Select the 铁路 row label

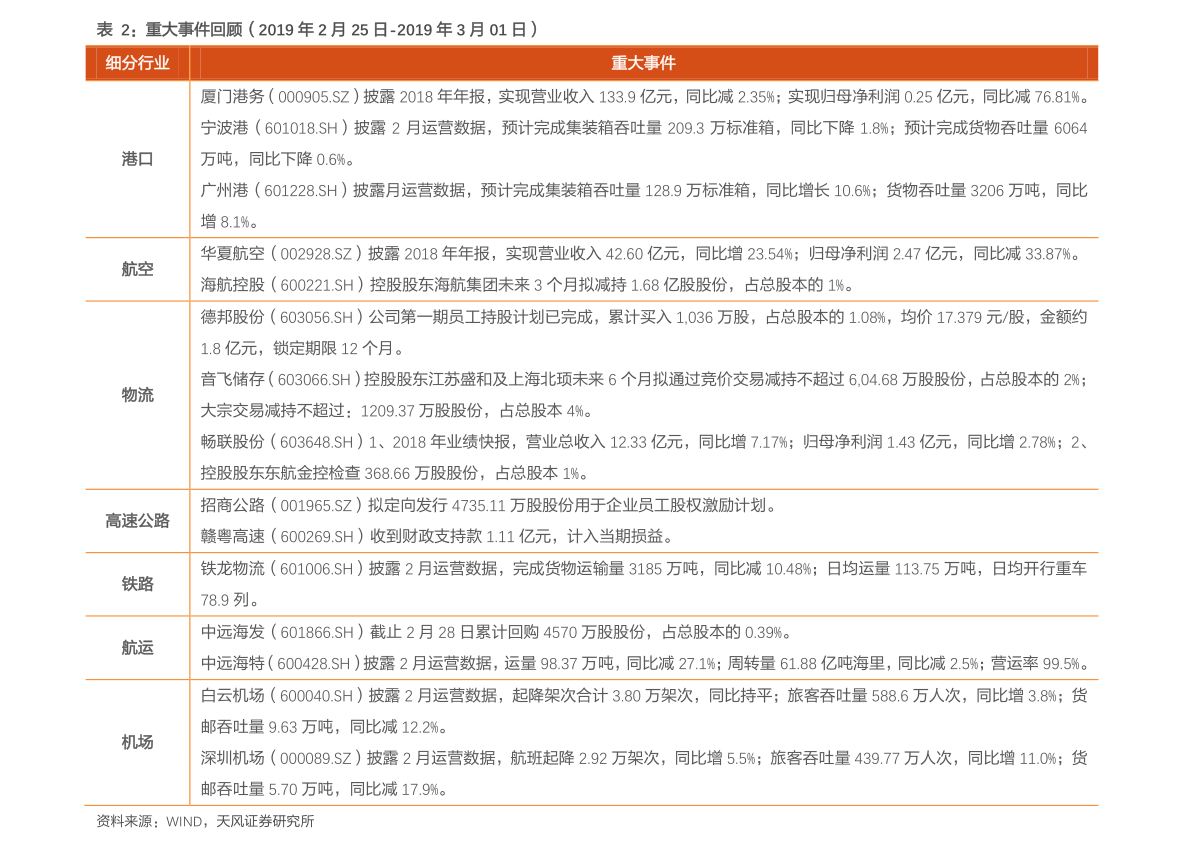click(137, 584)
